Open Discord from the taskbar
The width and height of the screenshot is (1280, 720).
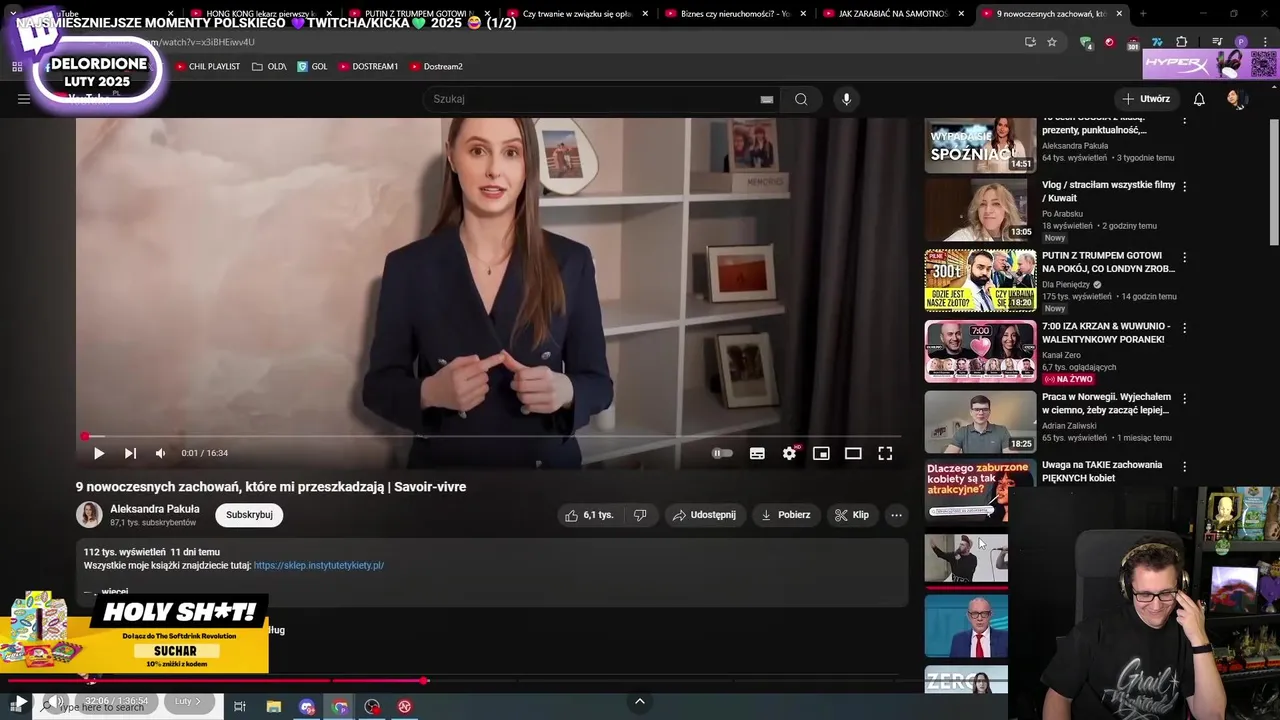click(307, 706)
